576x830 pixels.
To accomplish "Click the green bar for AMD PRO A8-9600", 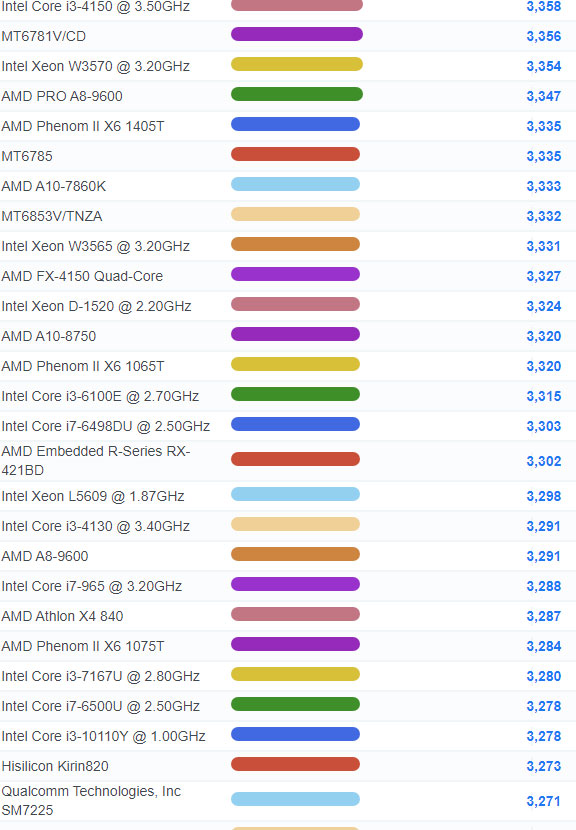I will click(x=297, y=94).
